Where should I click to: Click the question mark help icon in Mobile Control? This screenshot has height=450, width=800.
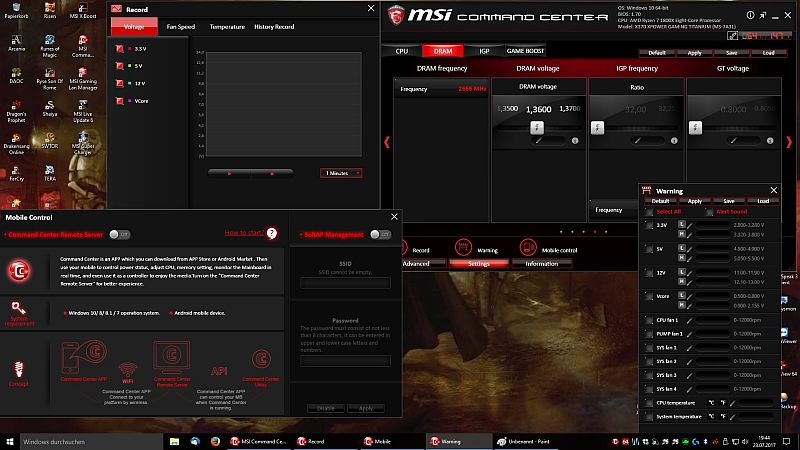[272, 234]
